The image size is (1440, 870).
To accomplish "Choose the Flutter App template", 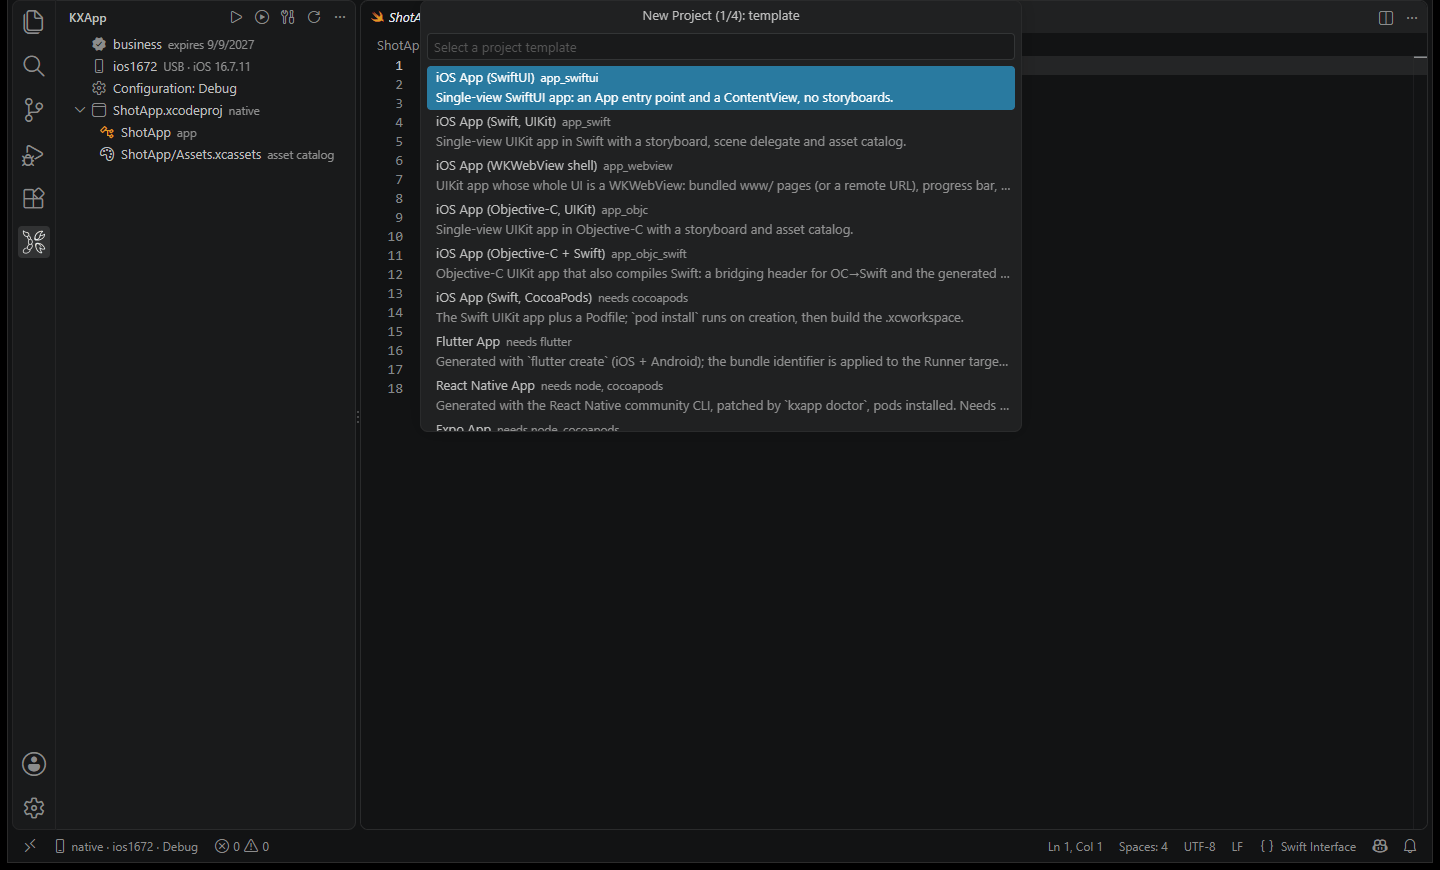I will [x=720, y=352].
